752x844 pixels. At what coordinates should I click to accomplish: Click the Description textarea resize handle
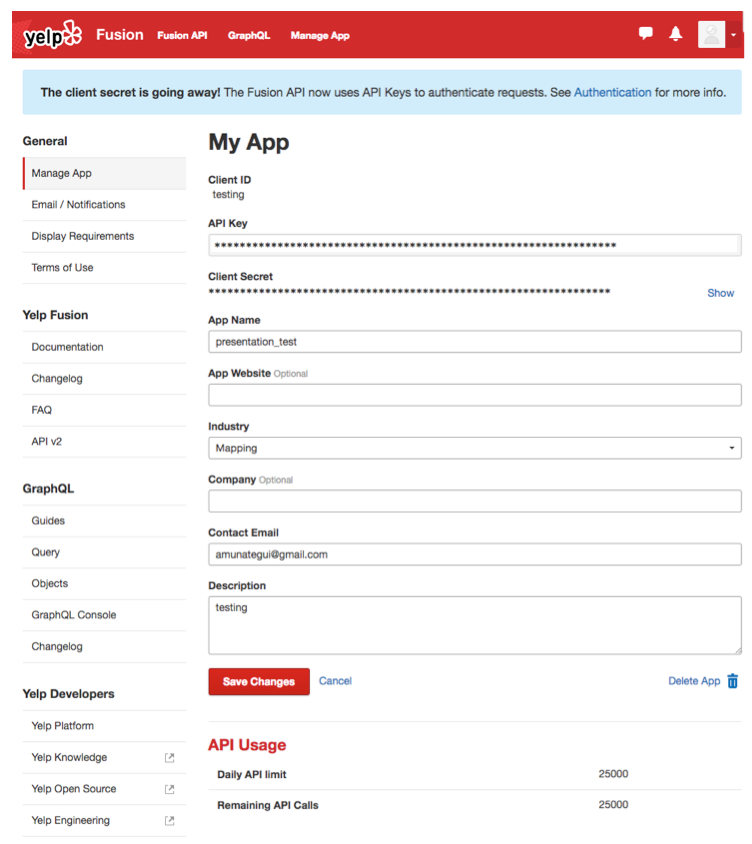738,651
